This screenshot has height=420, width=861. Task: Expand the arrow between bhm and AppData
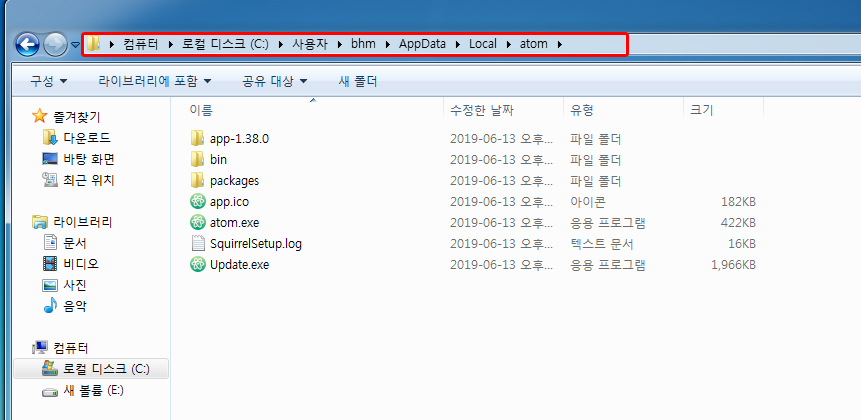click(388, 44)
